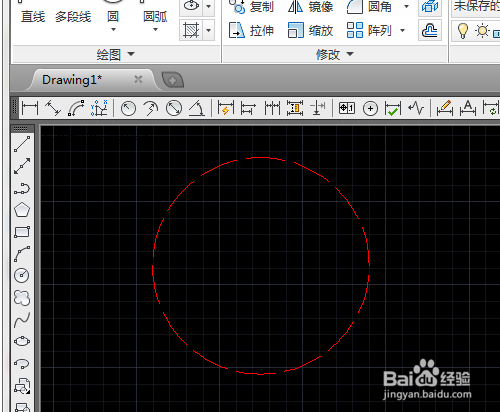Click the dimension toolbar grip handle
Viewport: 500px width, 412px height.
point(14,108)
